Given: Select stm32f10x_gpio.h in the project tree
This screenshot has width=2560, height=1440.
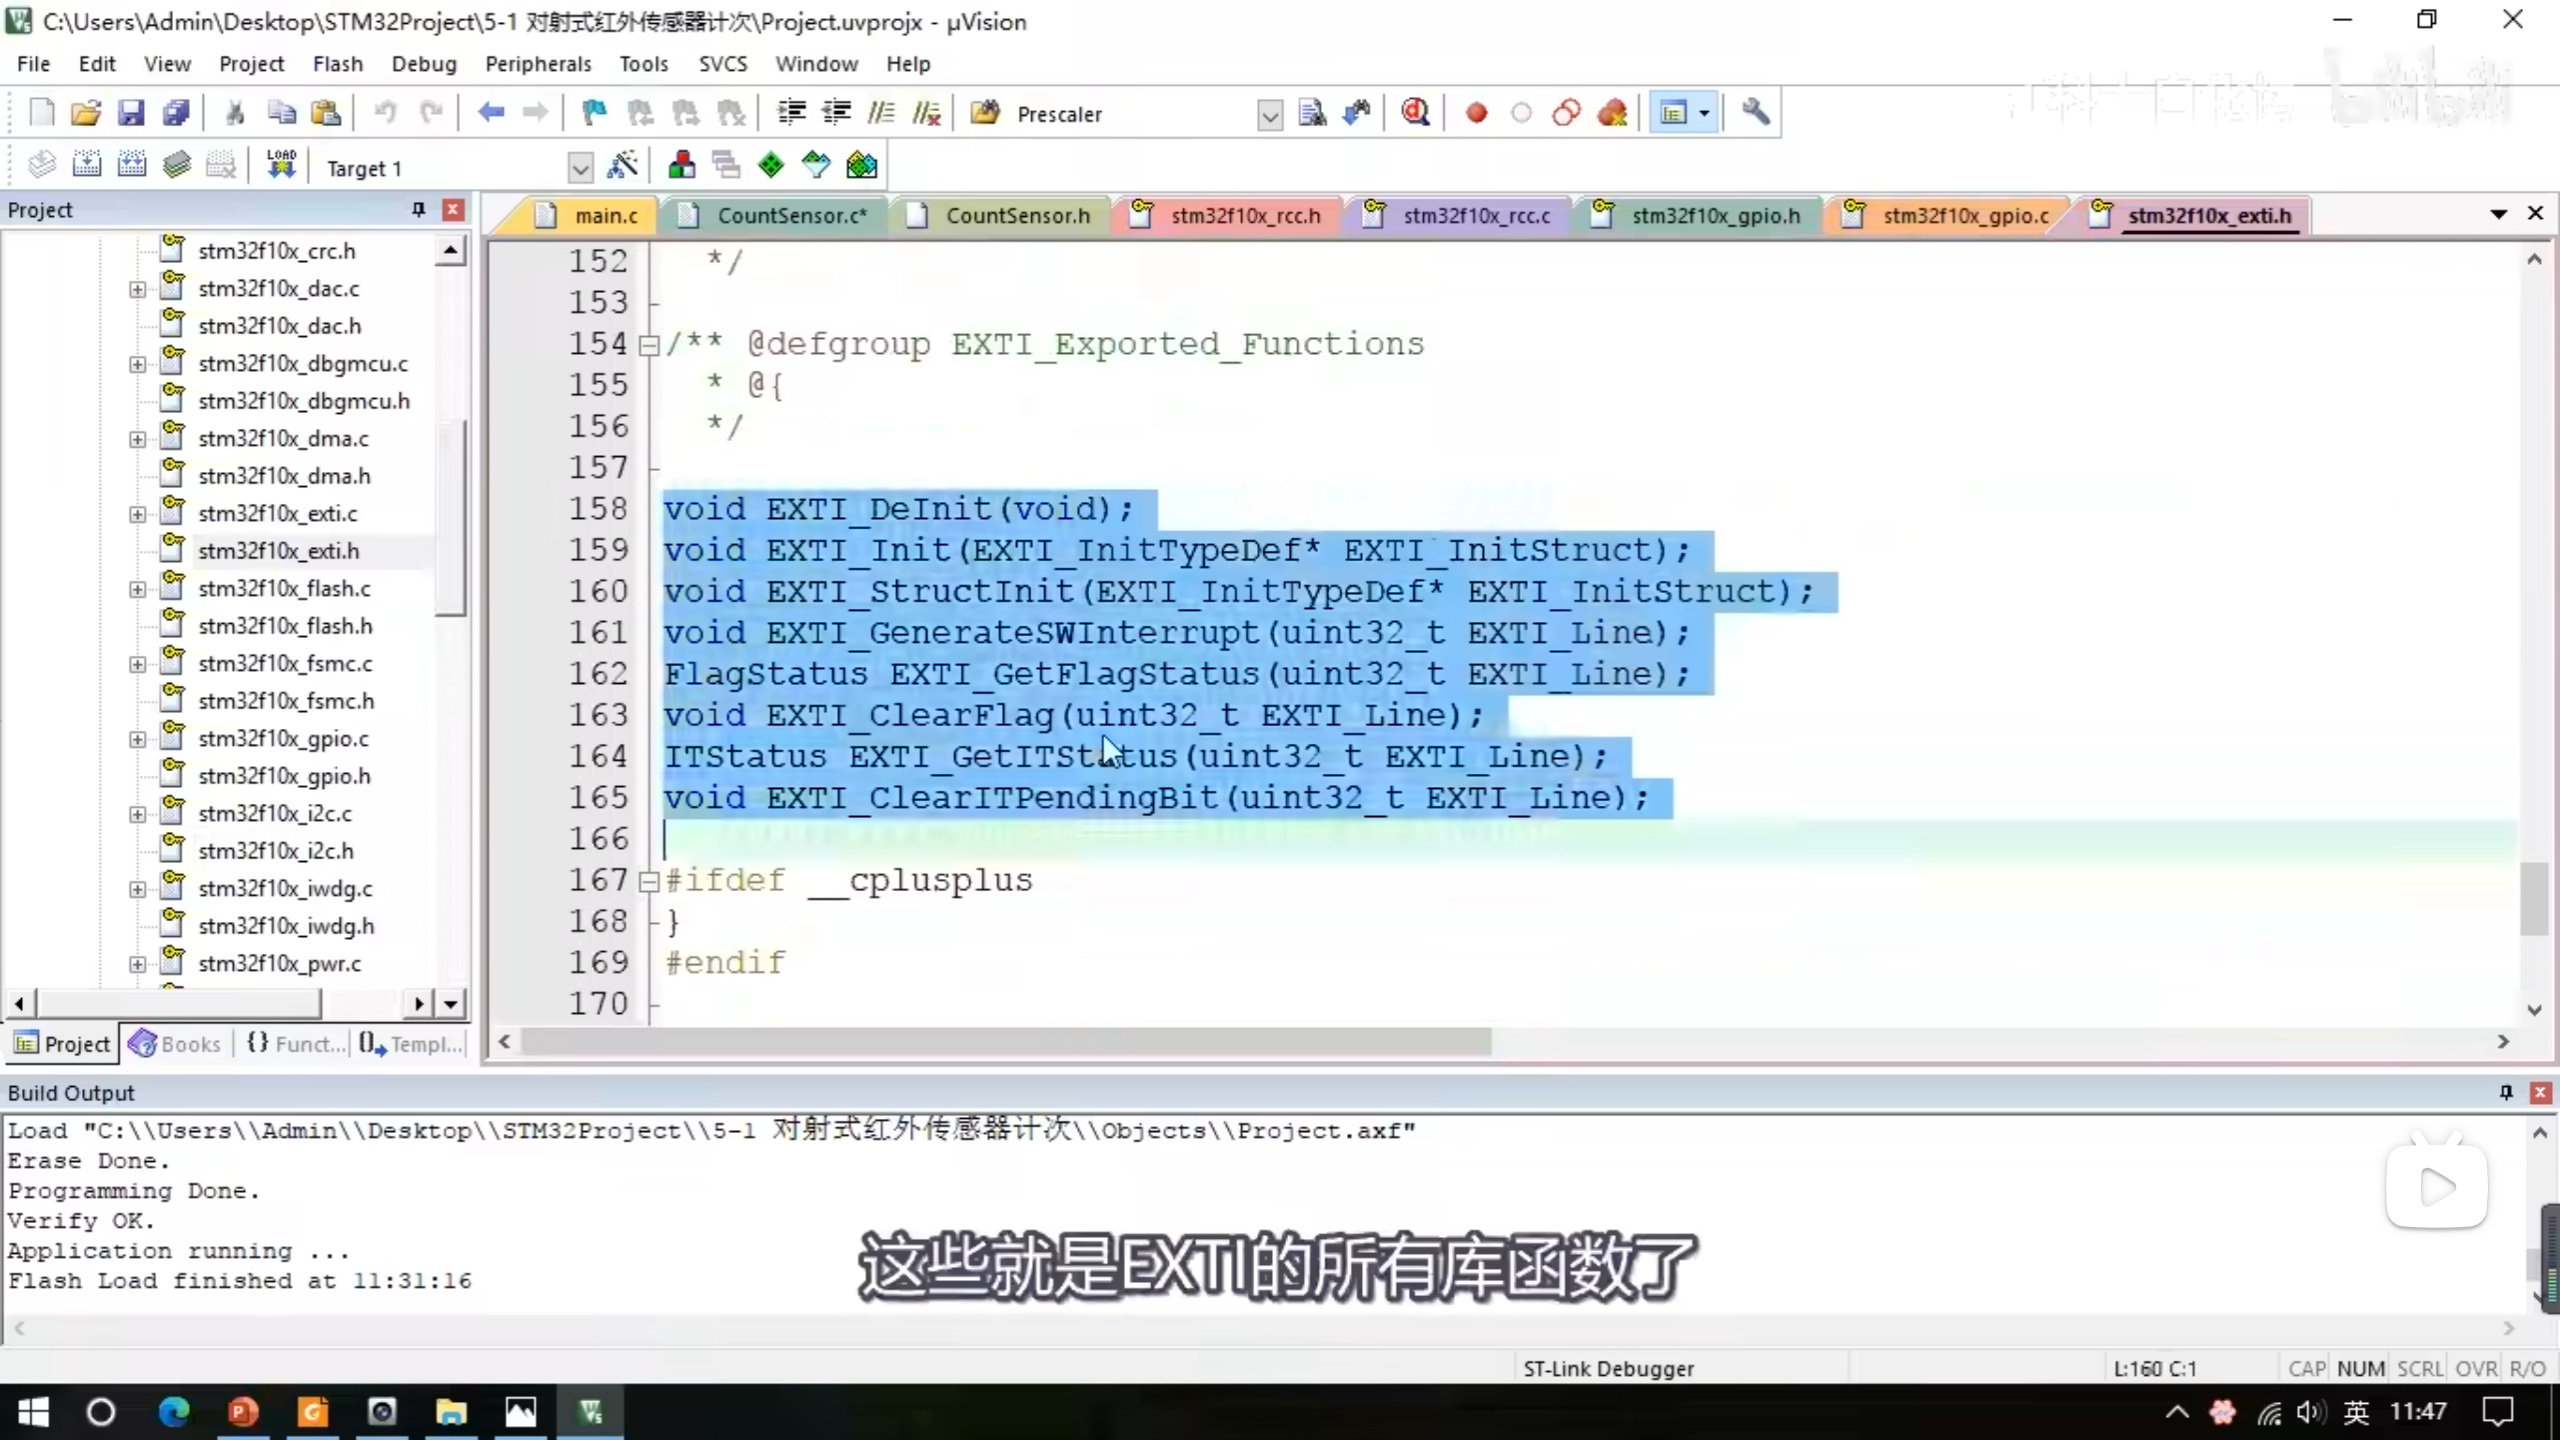Looking at the screenshot, I should coord(284,776).
